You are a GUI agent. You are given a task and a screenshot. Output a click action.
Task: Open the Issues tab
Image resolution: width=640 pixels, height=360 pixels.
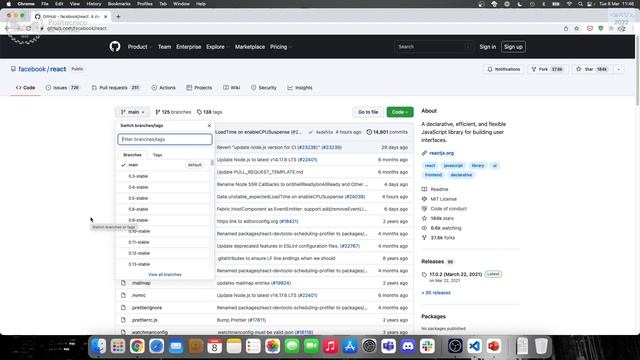coord(62,88)
